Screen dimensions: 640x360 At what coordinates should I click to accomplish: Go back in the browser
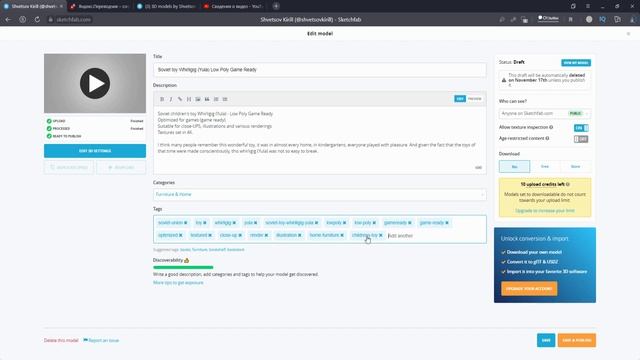(x=8, y=20)
